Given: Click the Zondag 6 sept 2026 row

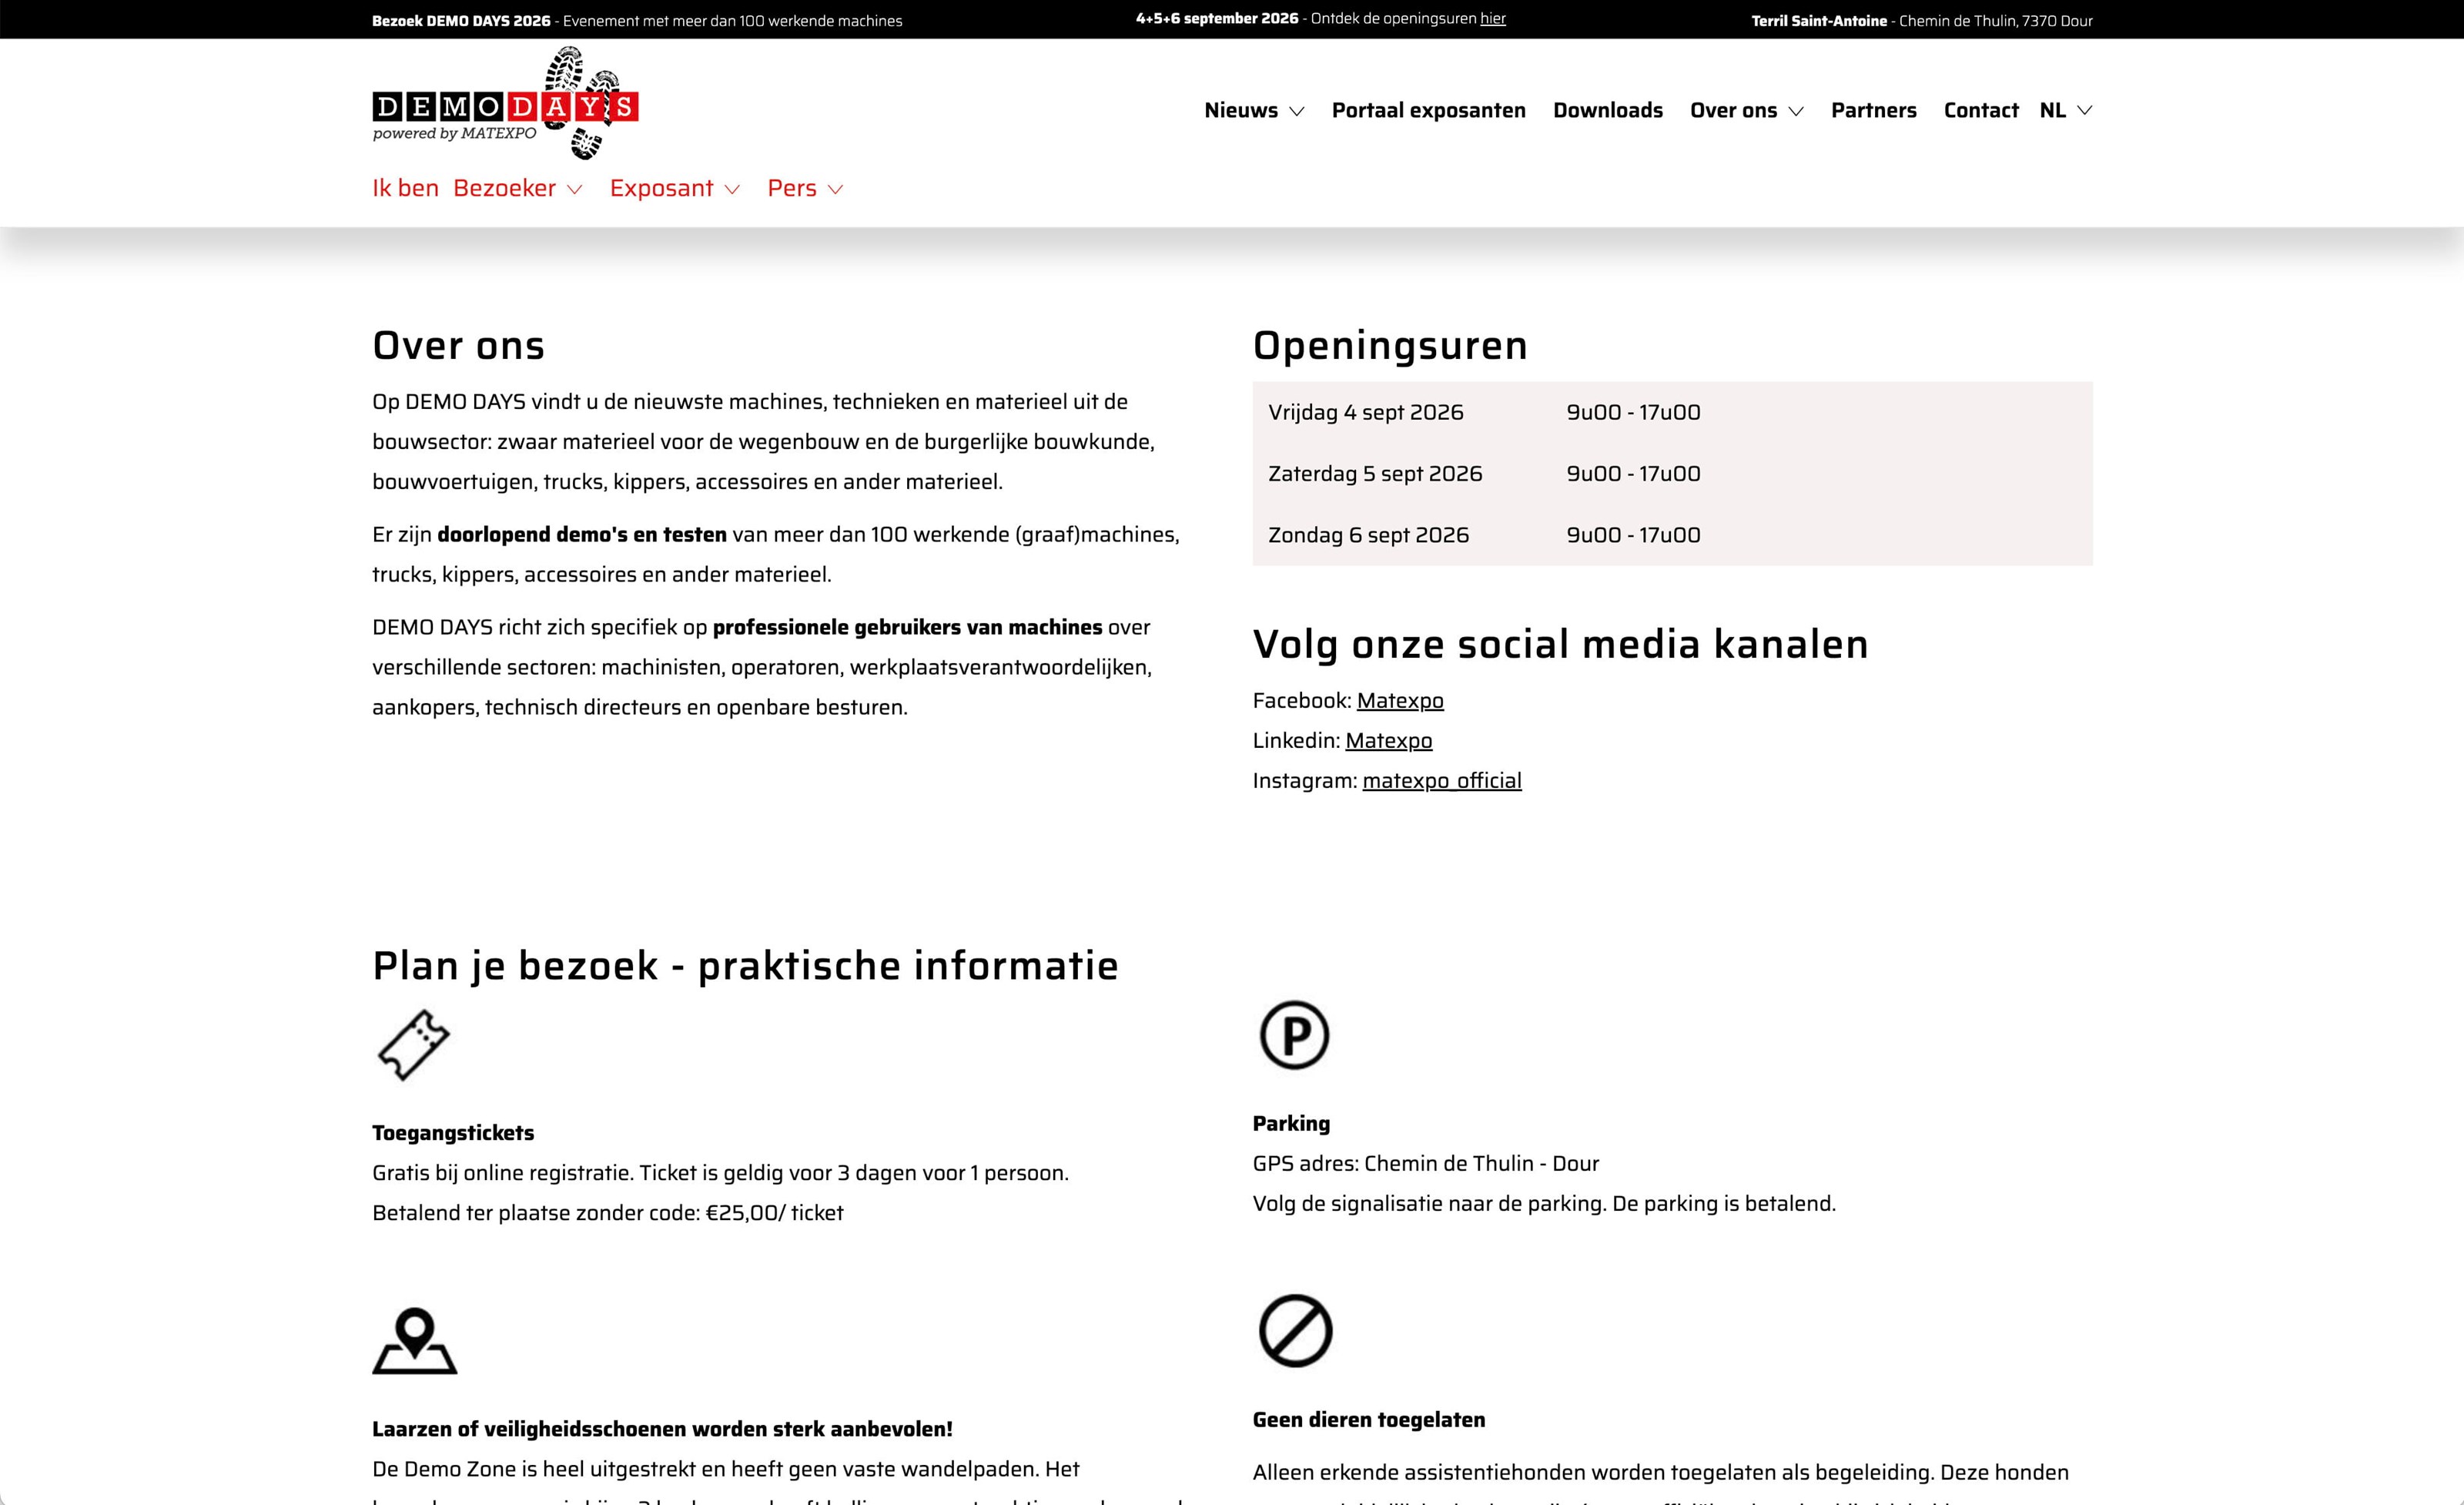Looking at the screenshot, I should (1672, 535).
